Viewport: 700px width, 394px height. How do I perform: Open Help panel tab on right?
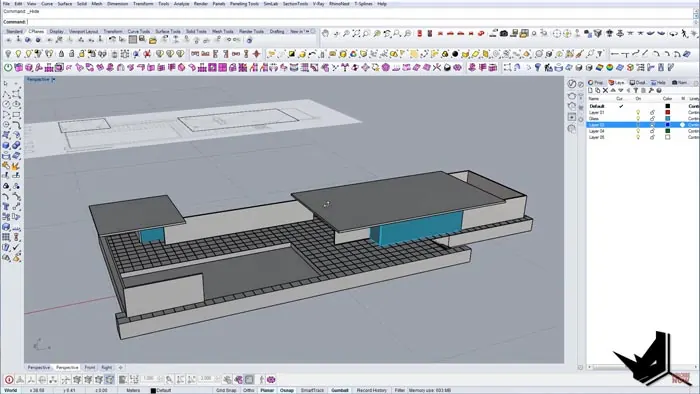(658, 83)
